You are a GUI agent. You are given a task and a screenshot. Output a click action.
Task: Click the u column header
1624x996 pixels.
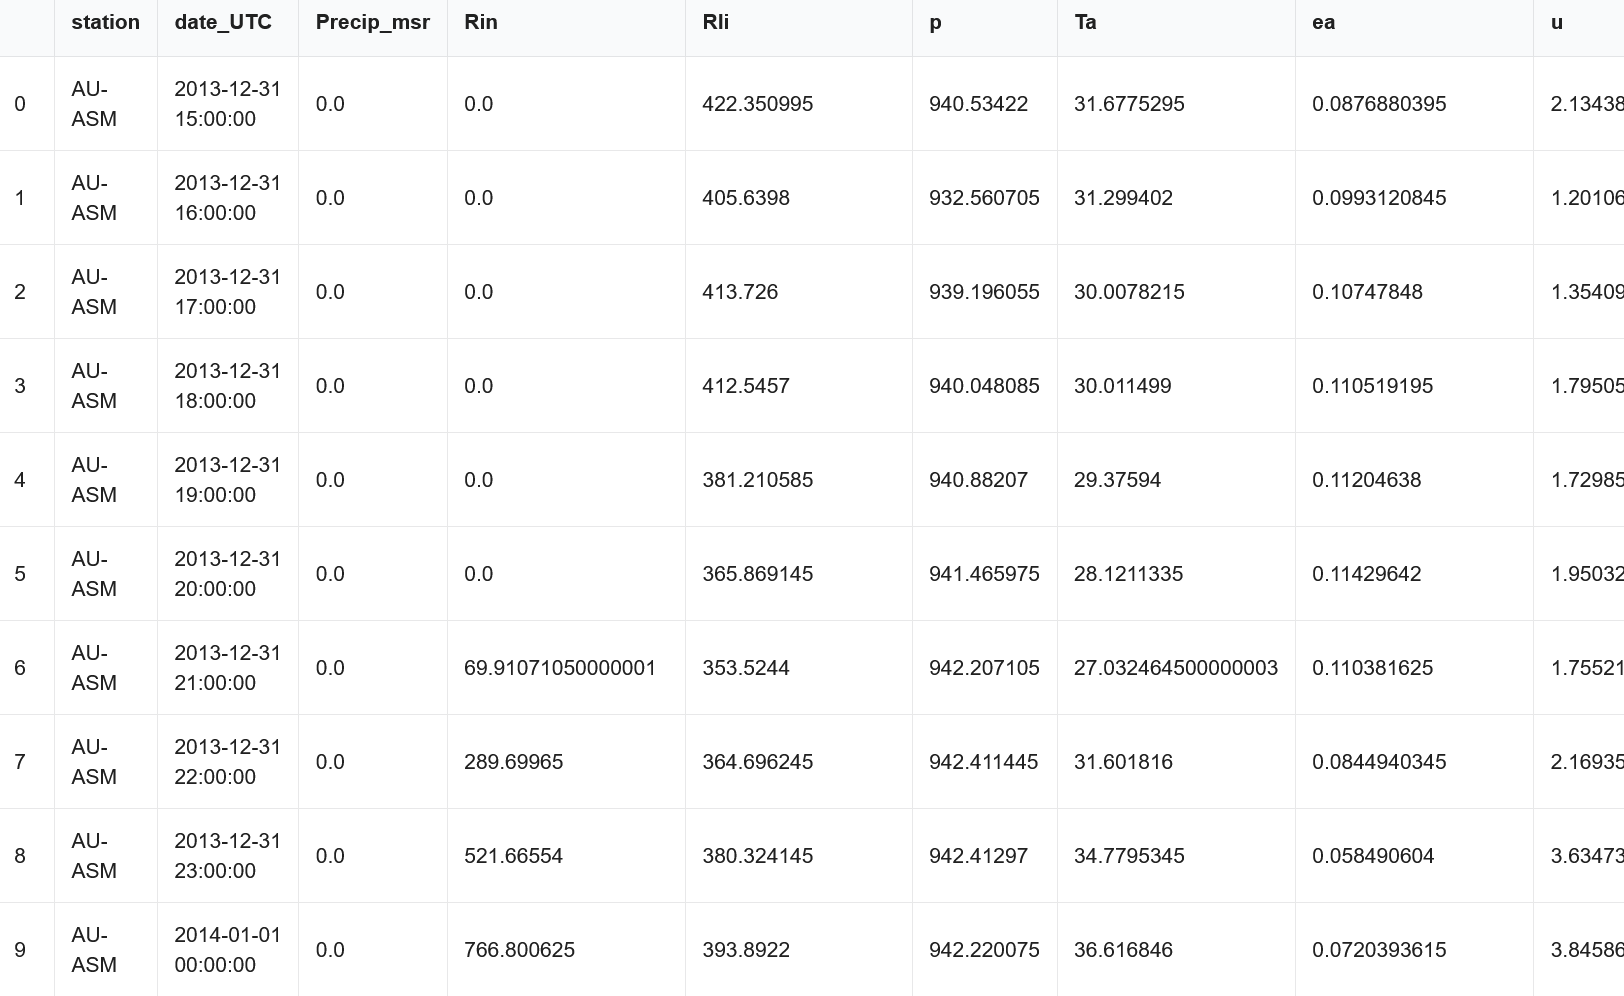(x=1556, y=22)
